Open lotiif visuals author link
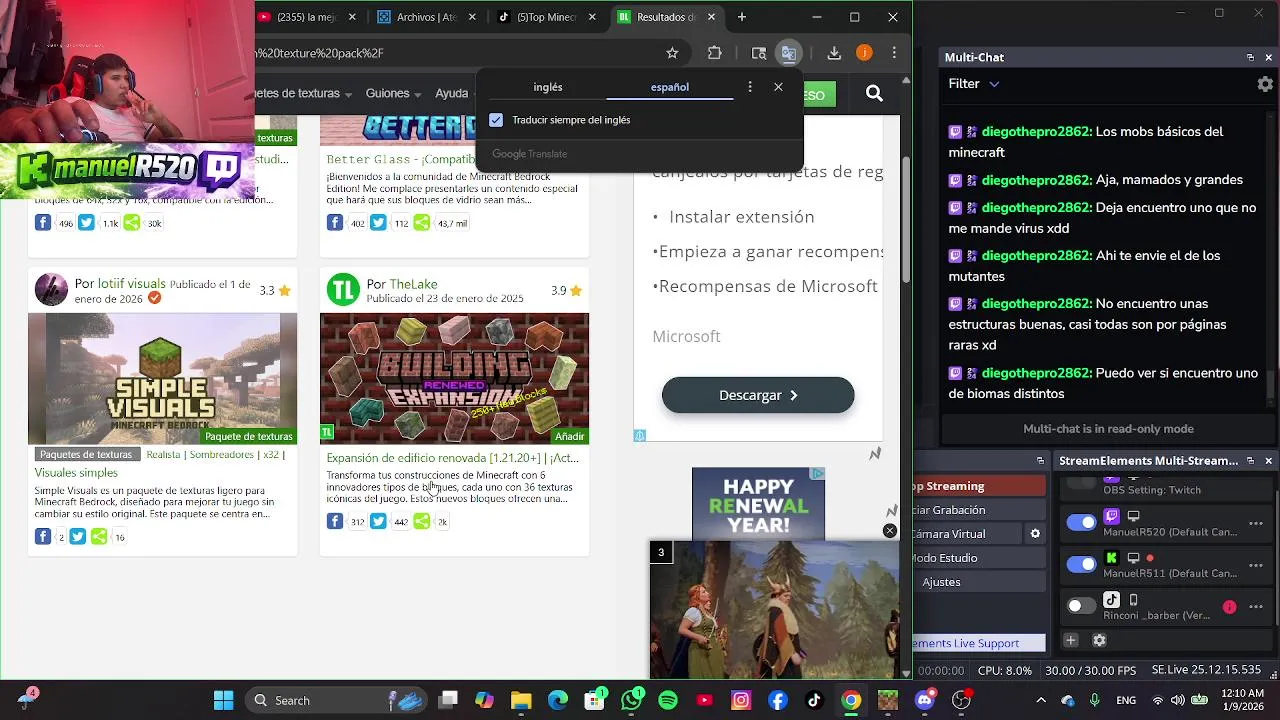 [x=132, y=284]
